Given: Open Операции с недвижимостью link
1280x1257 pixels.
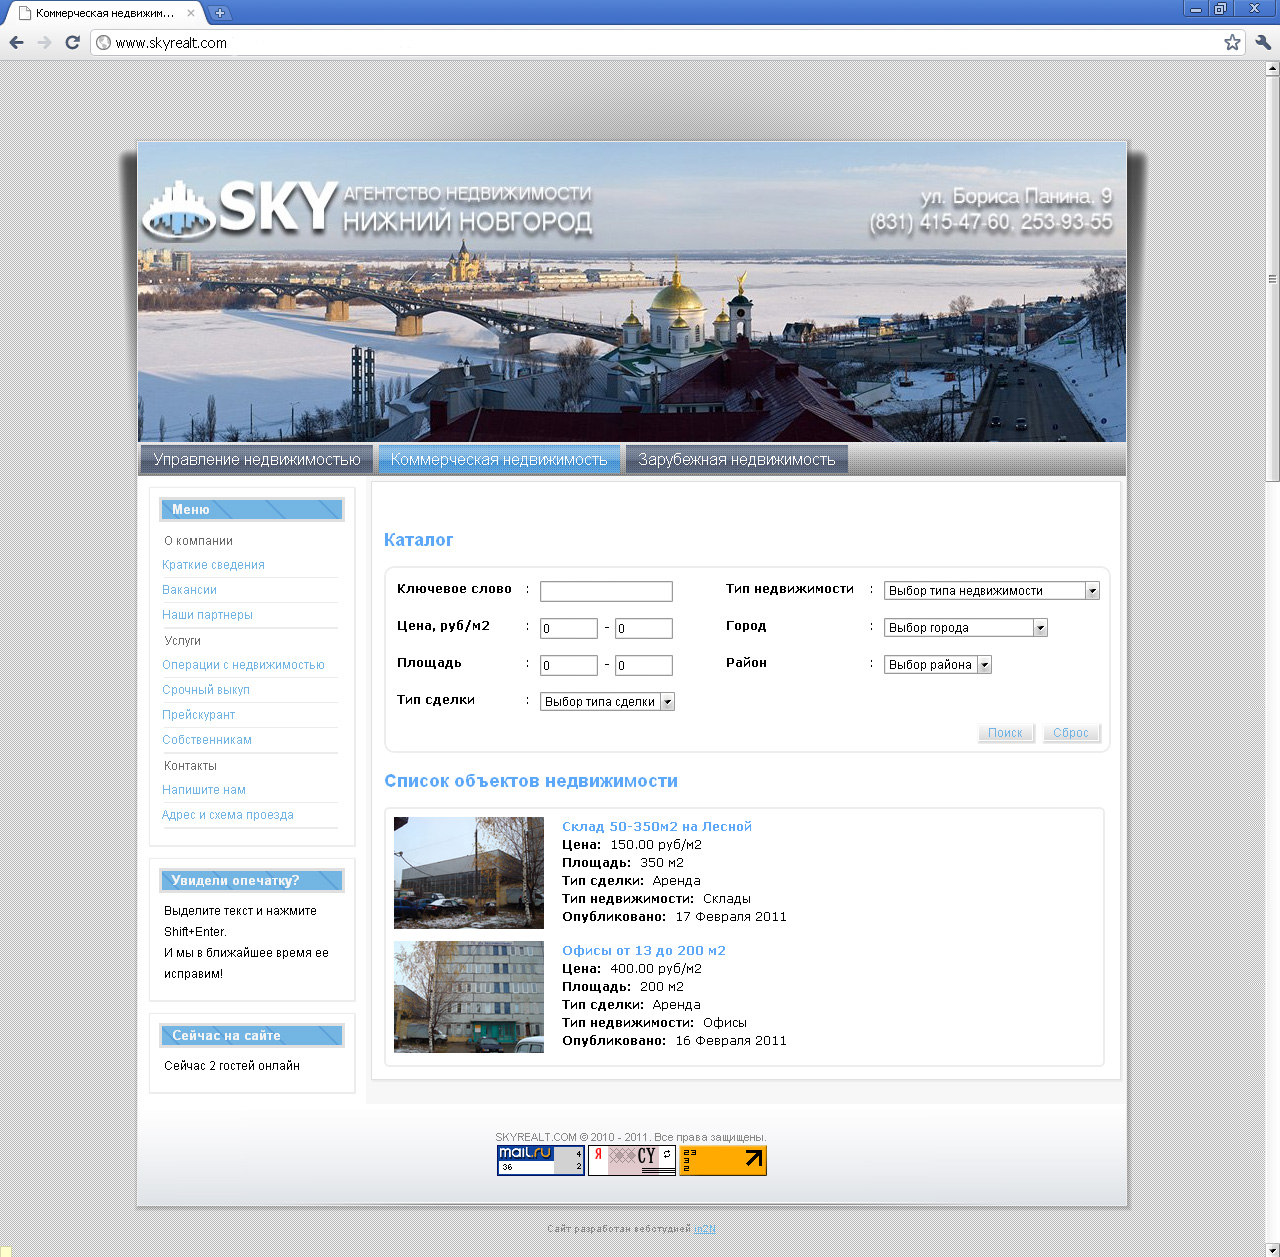Looking at the screenshot, I should (243, 665).
